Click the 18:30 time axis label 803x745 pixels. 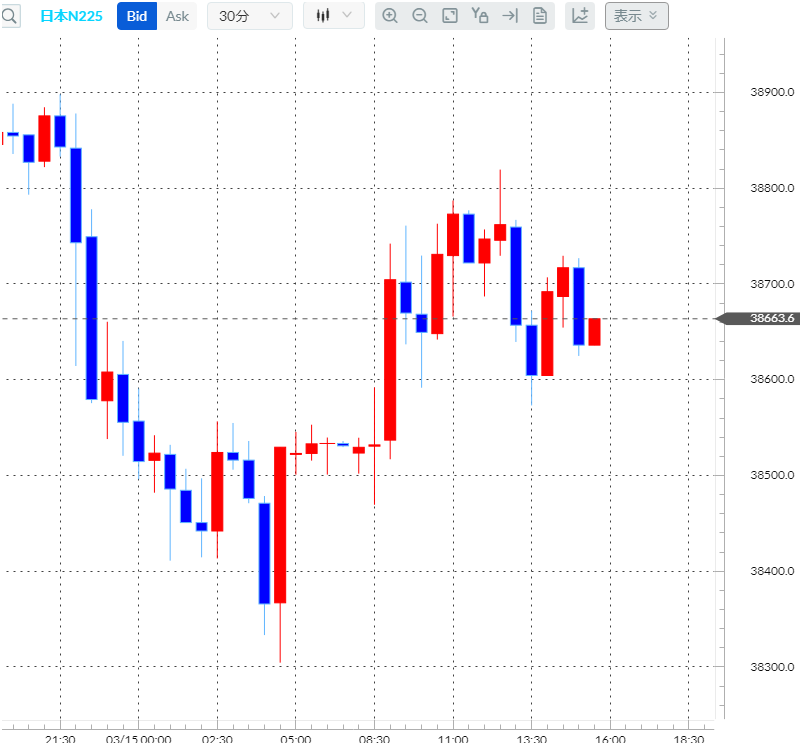click(689, 739)
